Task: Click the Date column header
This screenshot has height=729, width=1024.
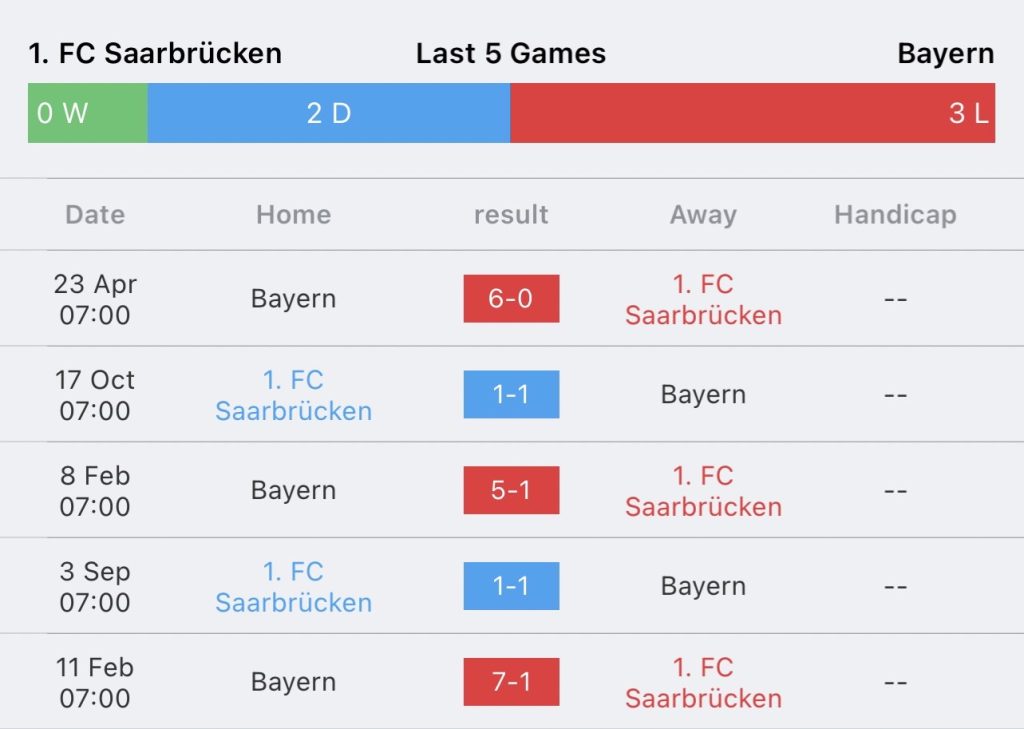Action: coord(95,214)
